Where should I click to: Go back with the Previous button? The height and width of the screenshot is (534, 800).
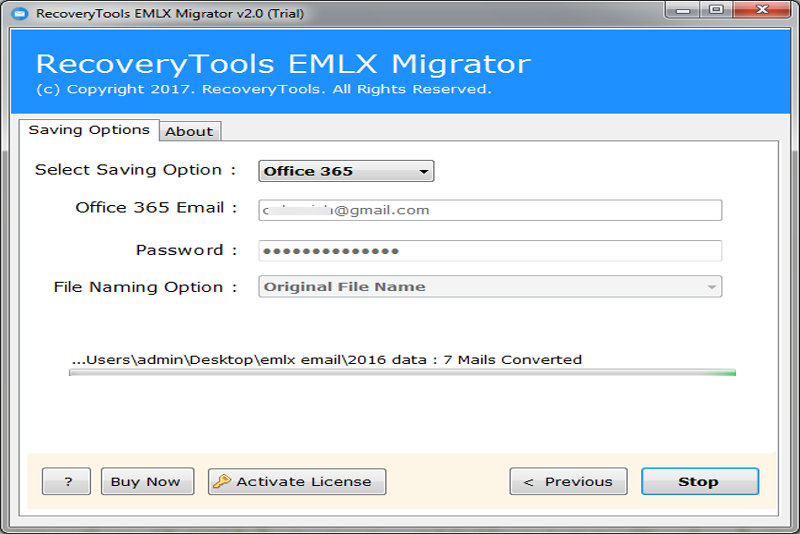(568, 481)
